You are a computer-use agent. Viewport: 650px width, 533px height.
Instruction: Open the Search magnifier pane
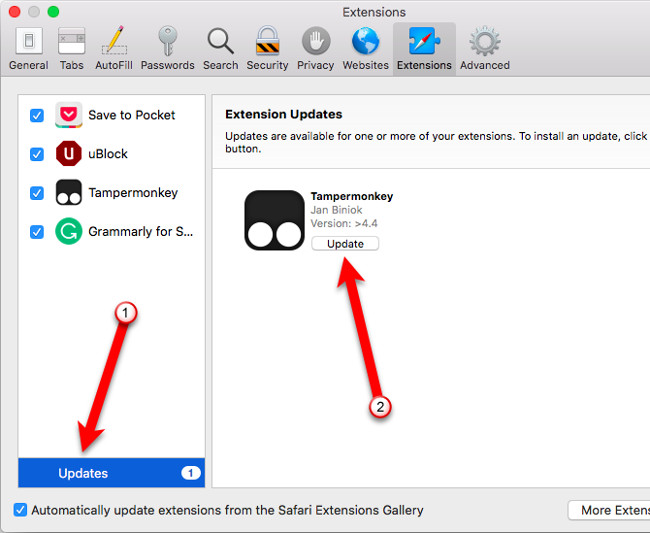tap(221, 48)
